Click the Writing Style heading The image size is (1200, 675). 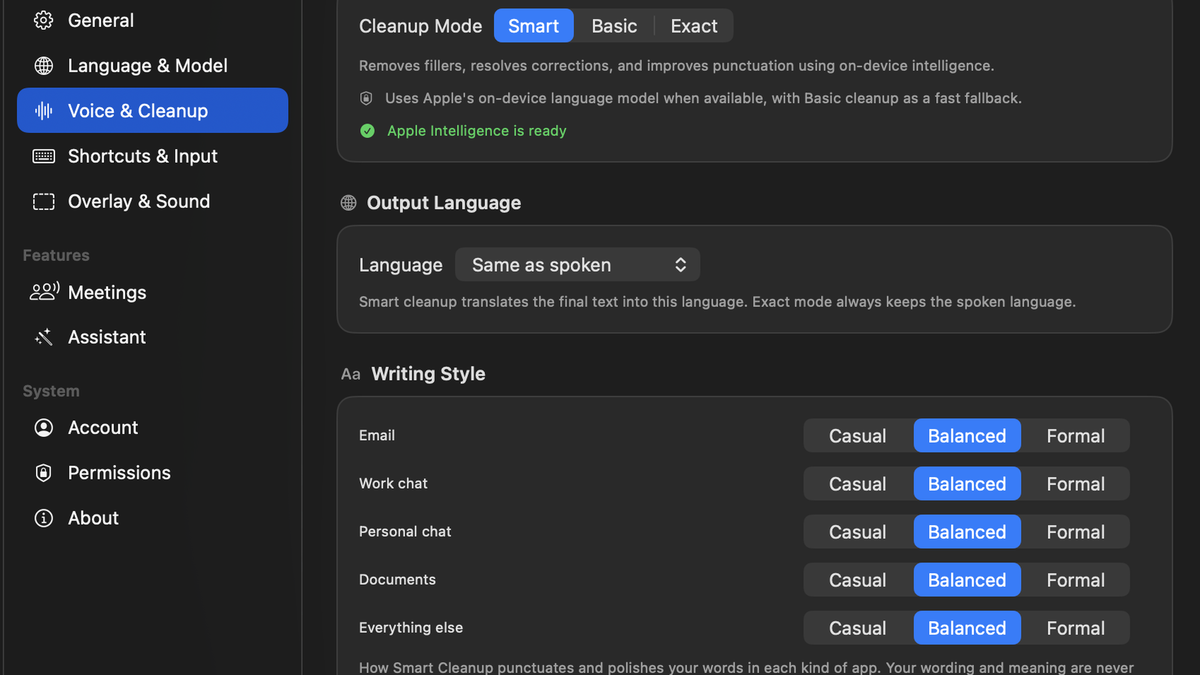click(x=428, y=374)
